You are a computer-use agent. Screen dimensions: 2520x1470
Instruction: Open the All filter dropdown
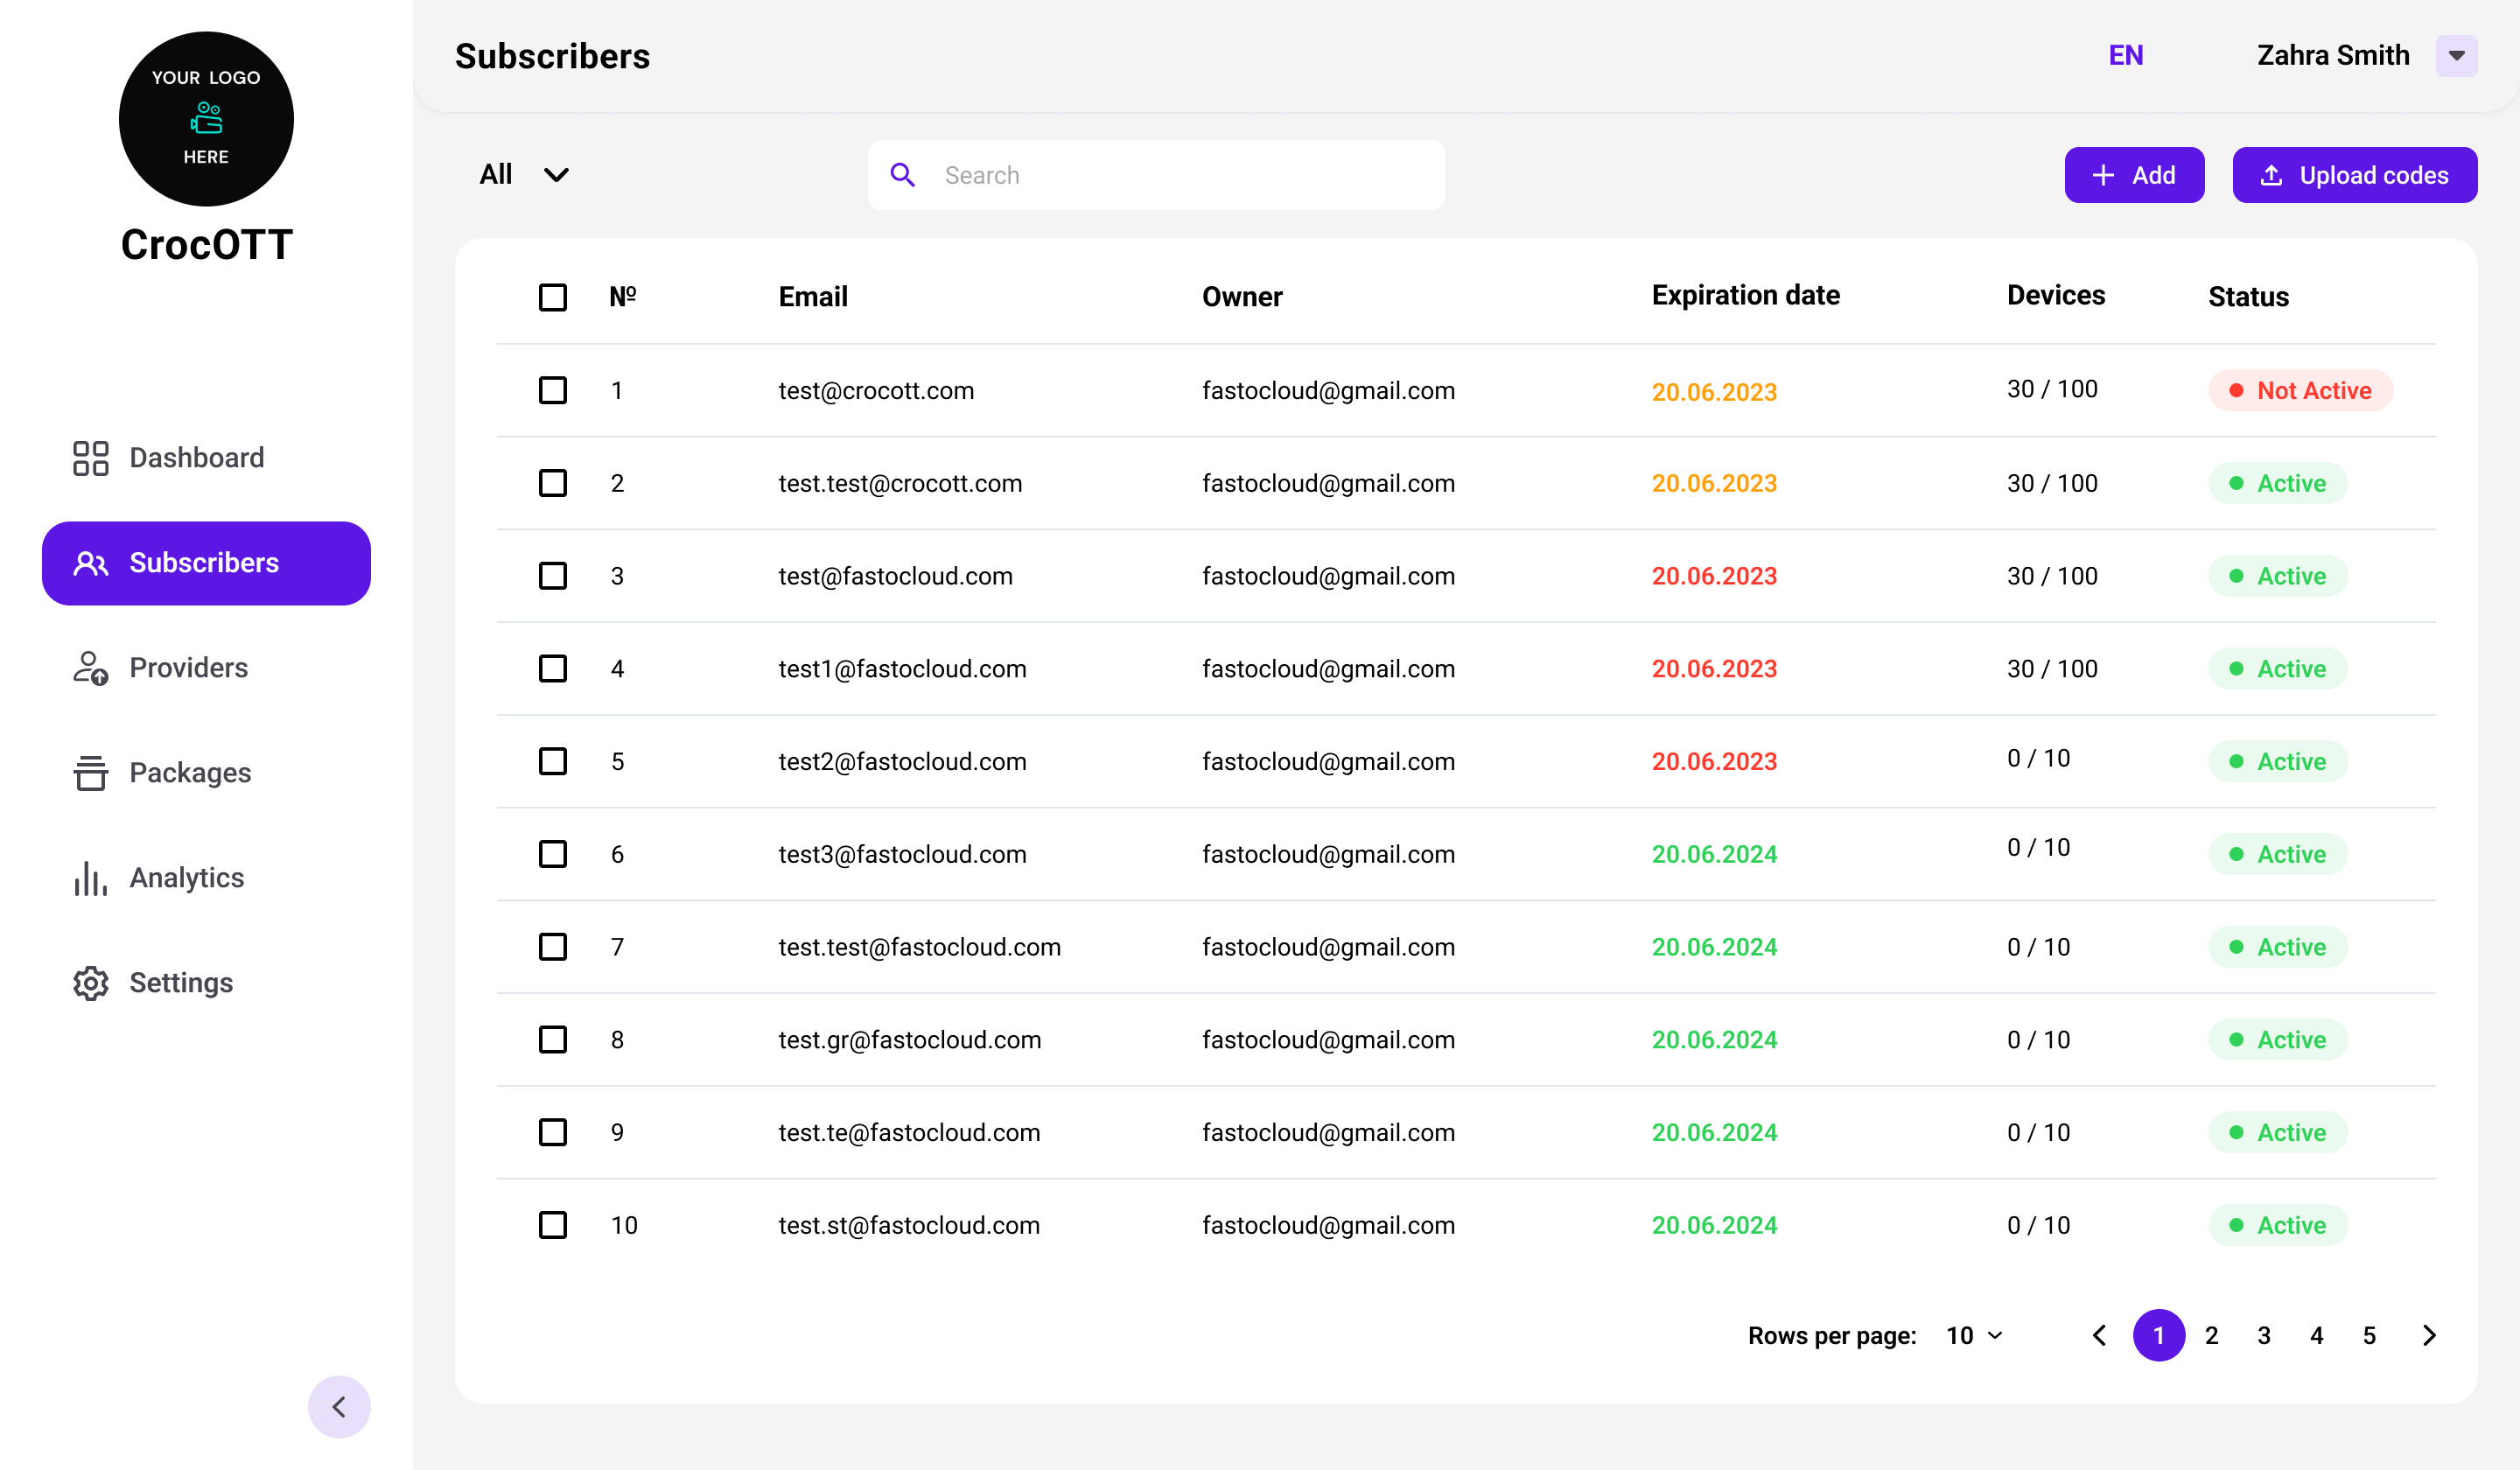[x=524, y=175]
